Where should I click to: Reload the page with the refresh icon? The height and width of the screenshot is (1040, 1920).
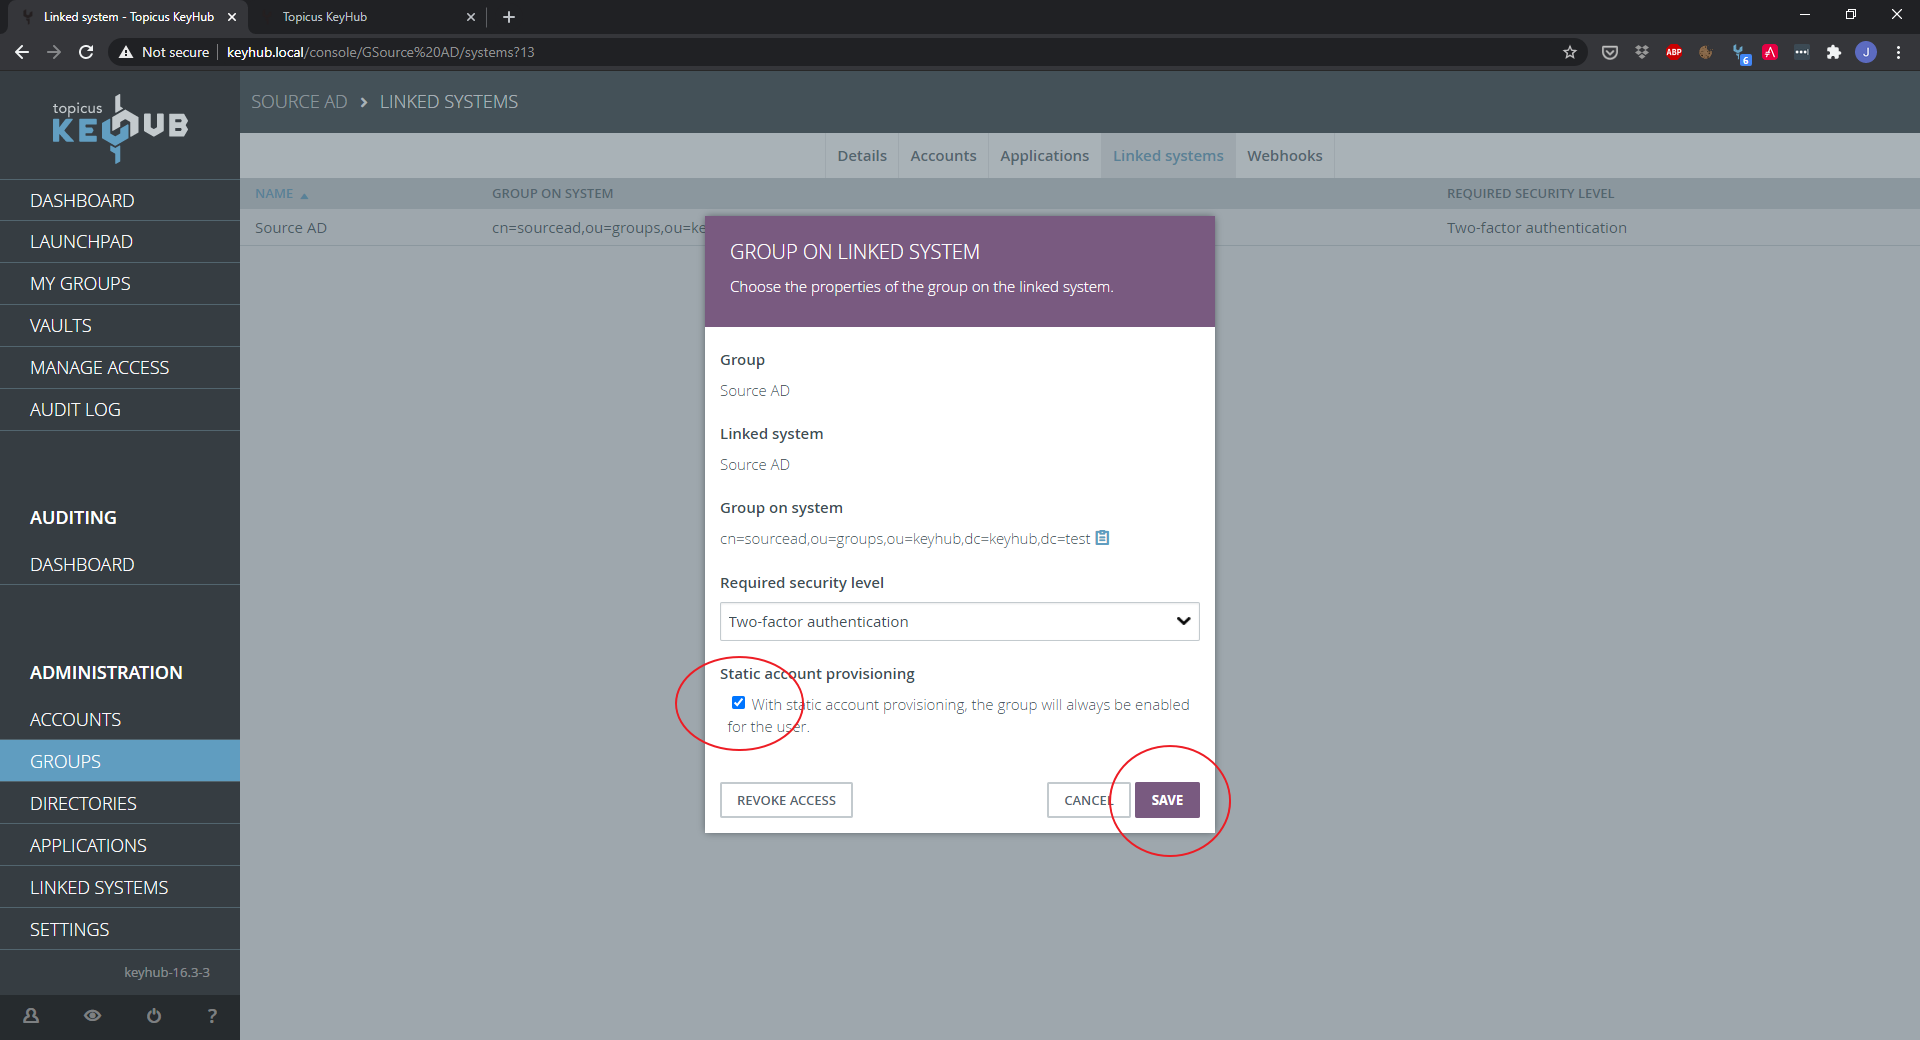[x=86, y=52]
